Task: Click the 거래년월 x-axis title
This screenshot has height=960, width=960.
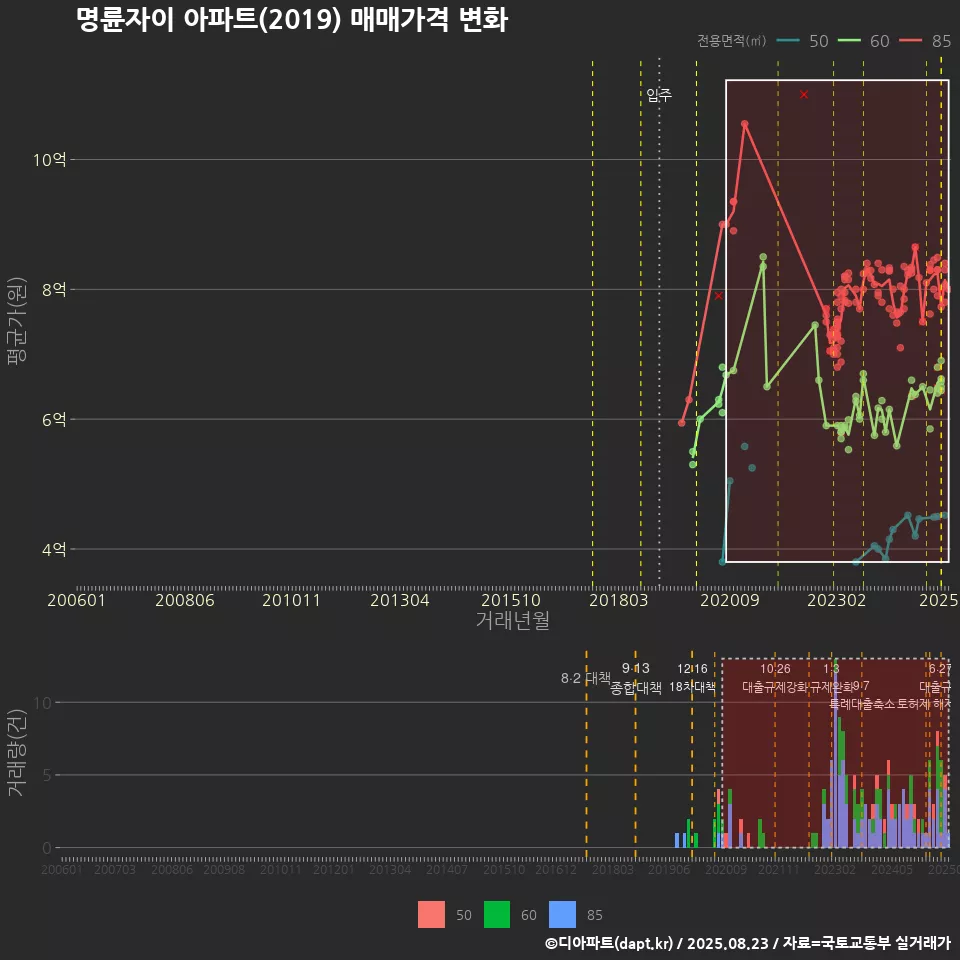Action: [x=512, y=620]
